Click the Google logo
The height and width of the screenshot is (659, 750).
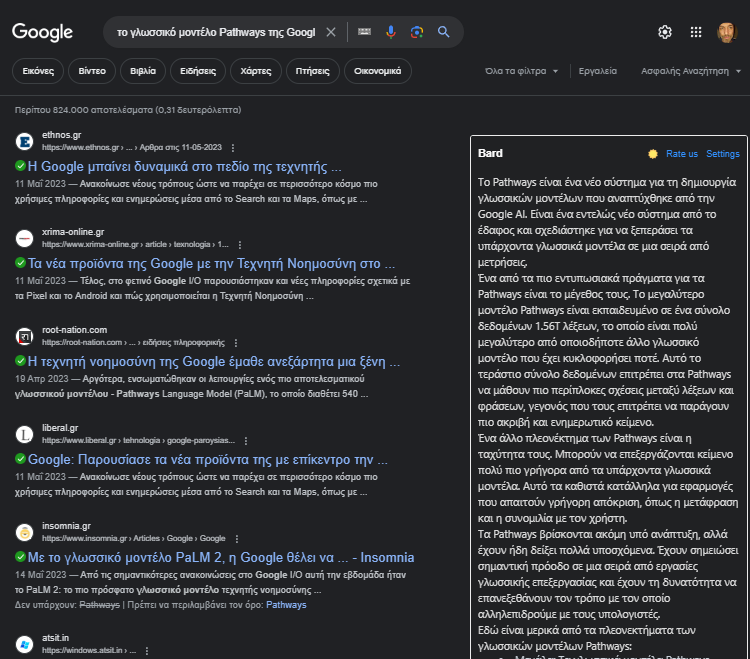(x=42, y=32)
